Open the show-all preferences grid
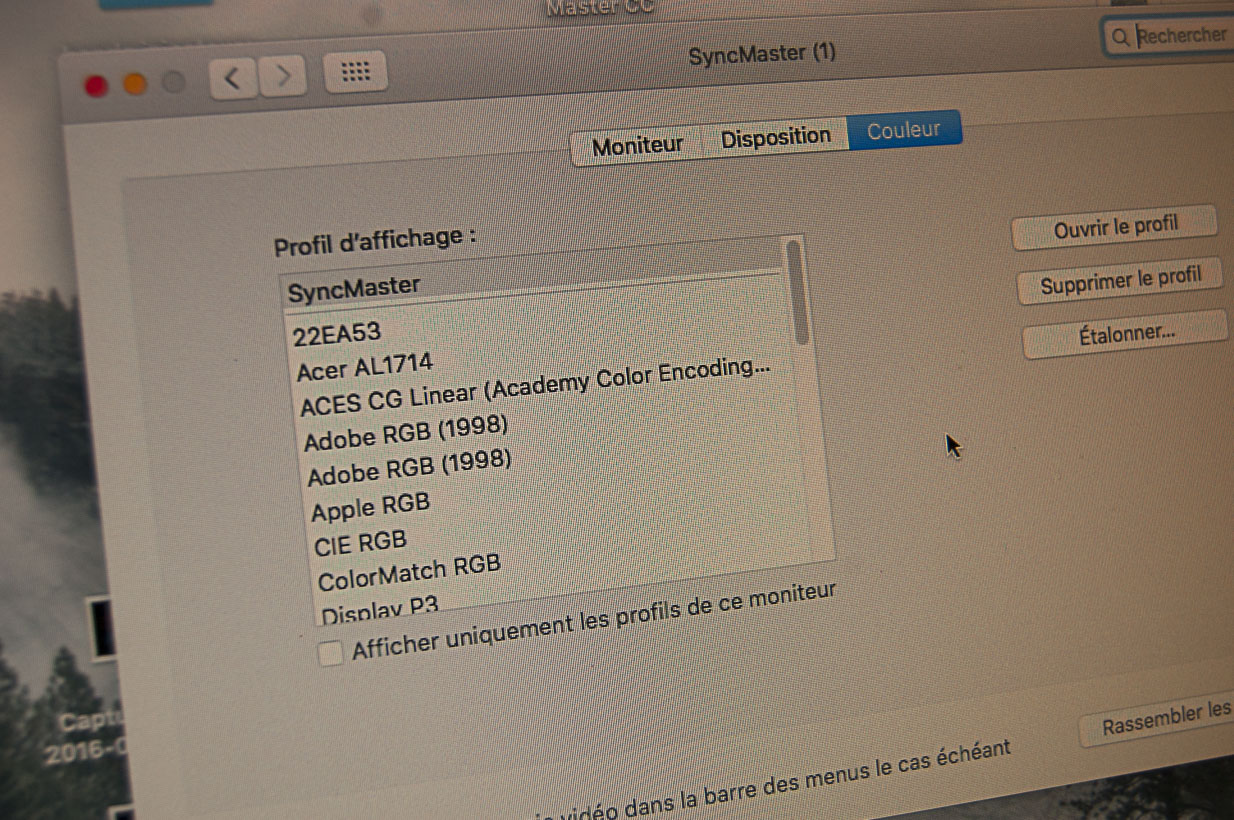The height and width of the screenshot is (820, 1234). pos(356,72)
